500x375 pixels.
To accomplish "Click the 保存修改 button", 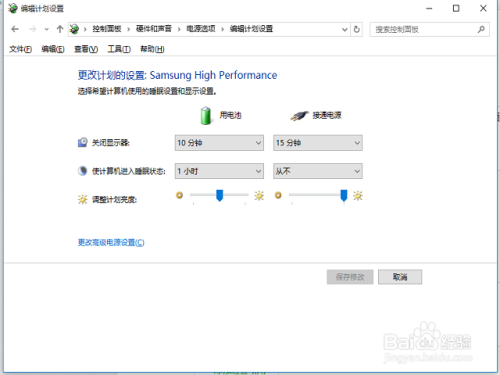I will pyautogui.click(x=350, y=277).
